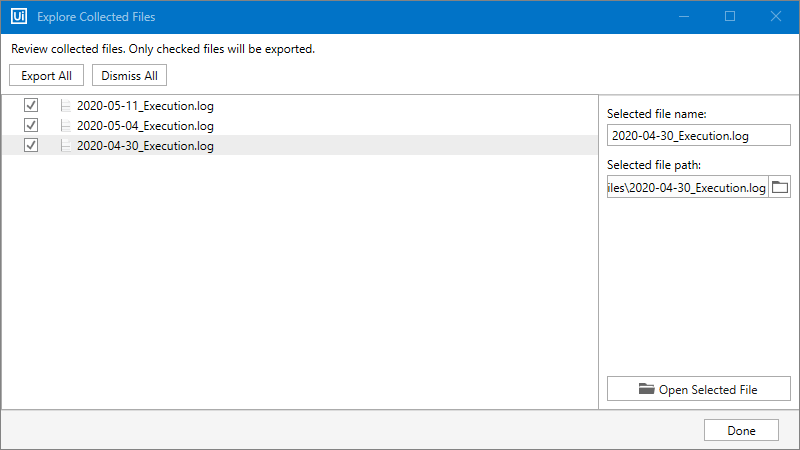Viewport: 800px width, 450px height.
Task: Select the 2020-04-30_Execution.log file entry
Action: [x=145, y=145]
